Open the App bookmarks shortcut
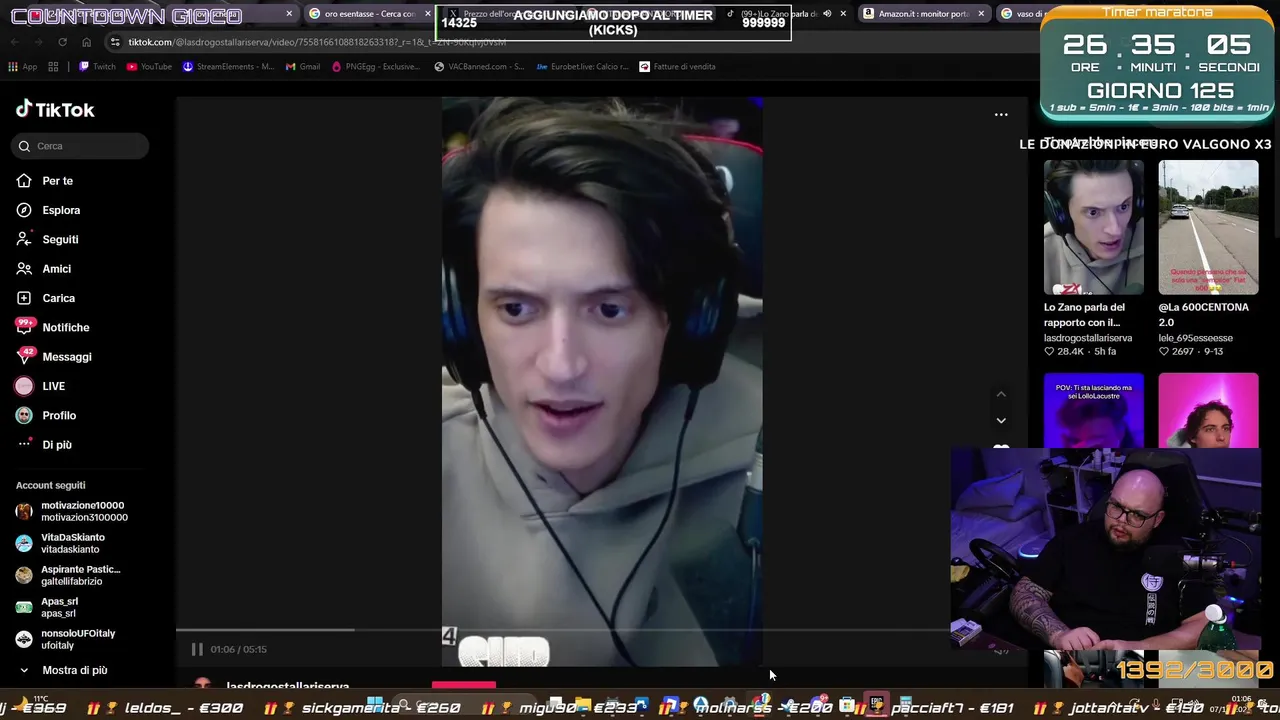The width and height of the screenshot is (1280, 720). 22,67
